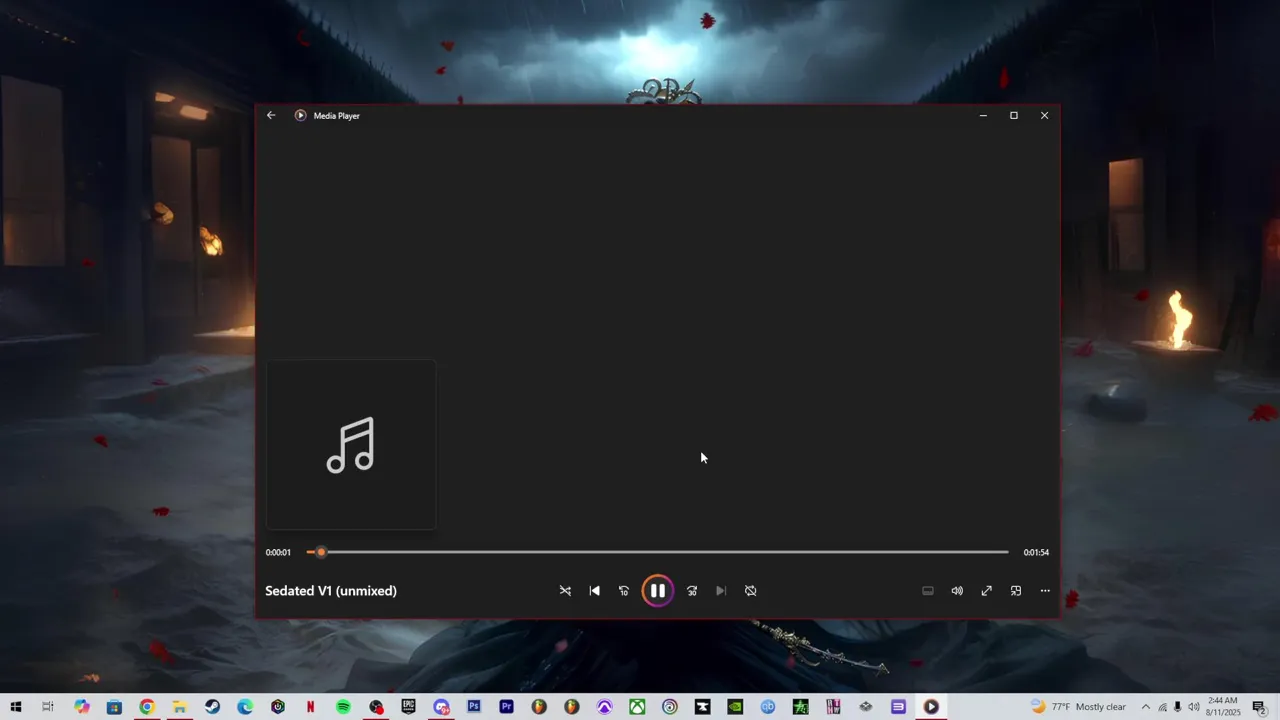Launch Steam from the taskbar
The height and width of the screenshot is (720, 1280).
coord(212,707)
